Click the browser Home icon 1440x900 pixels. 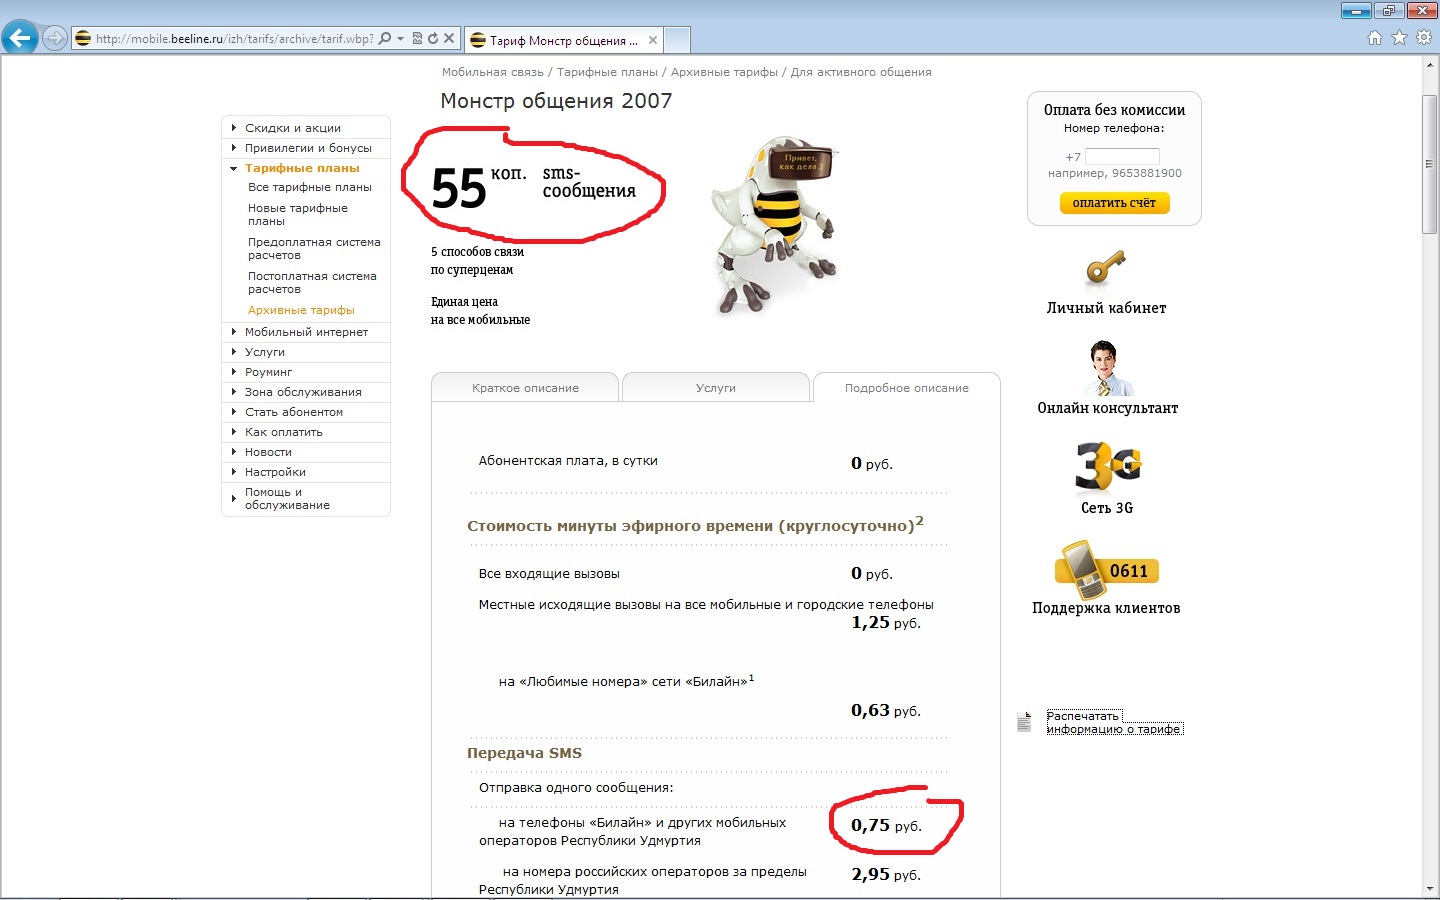pyautogui.click(x=1375, y=38)
